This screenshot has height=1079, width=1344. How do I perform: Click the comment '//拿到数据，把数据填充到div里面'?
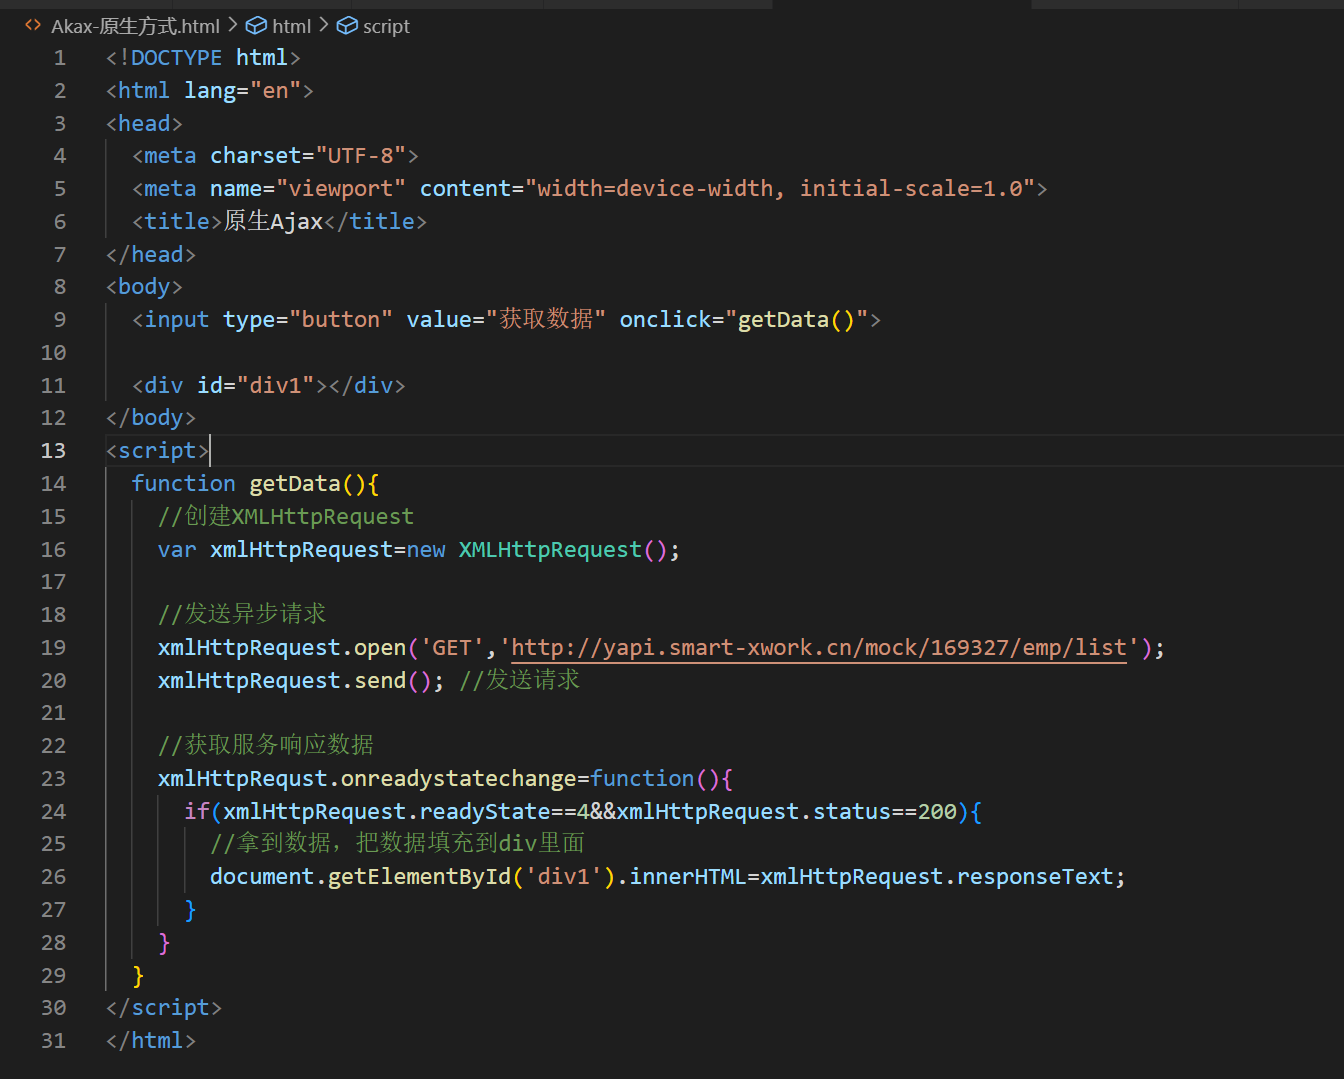point(398,844)
